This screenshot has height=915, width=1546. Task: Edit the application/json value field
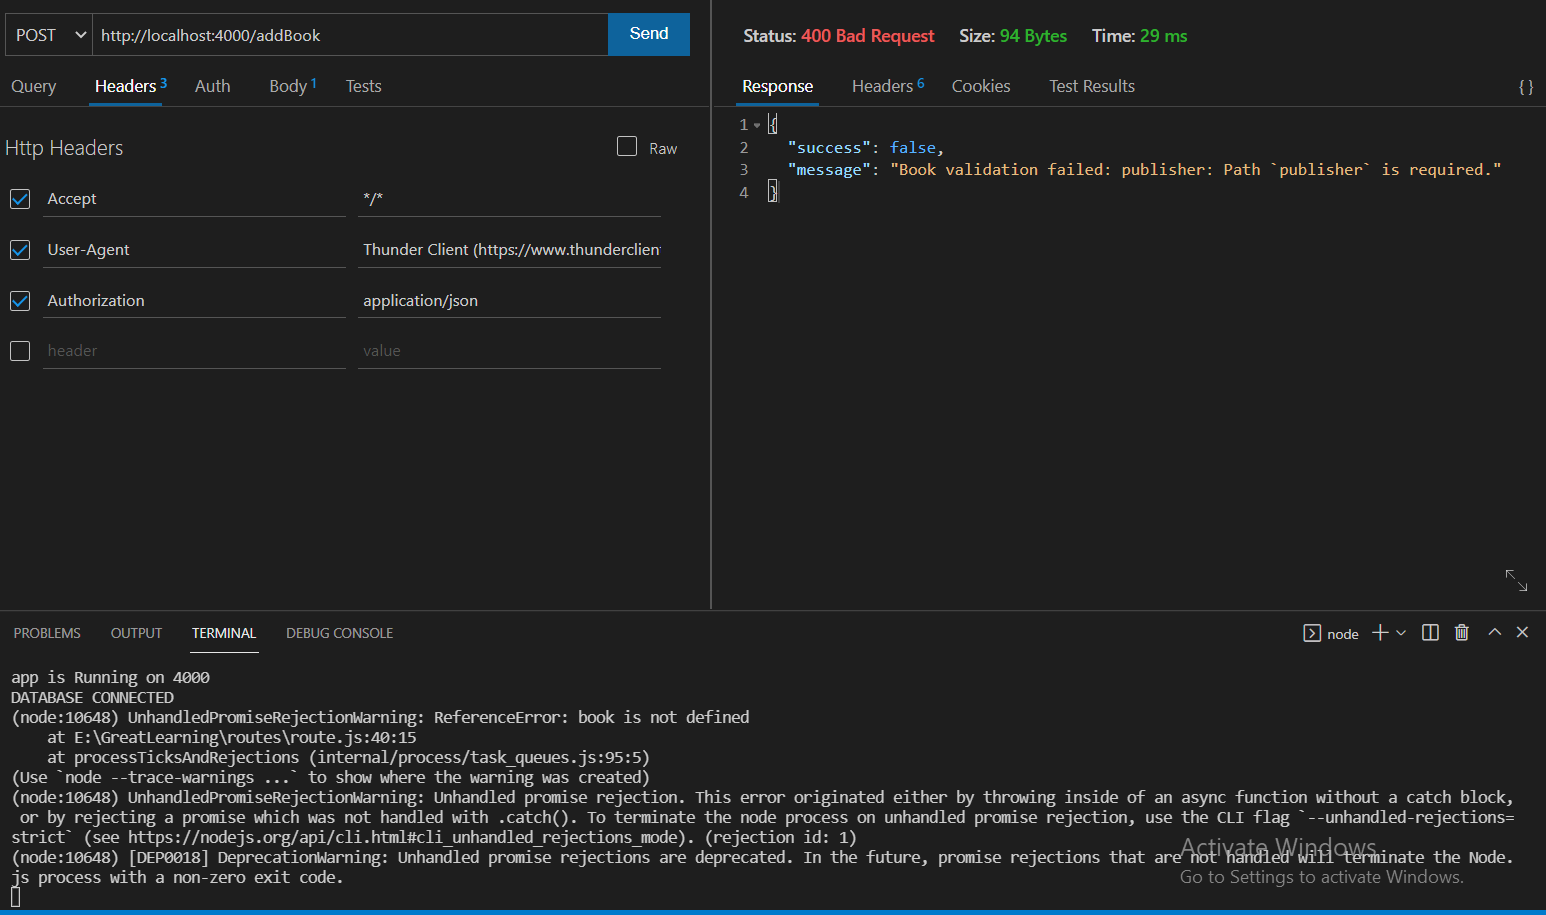510,300
